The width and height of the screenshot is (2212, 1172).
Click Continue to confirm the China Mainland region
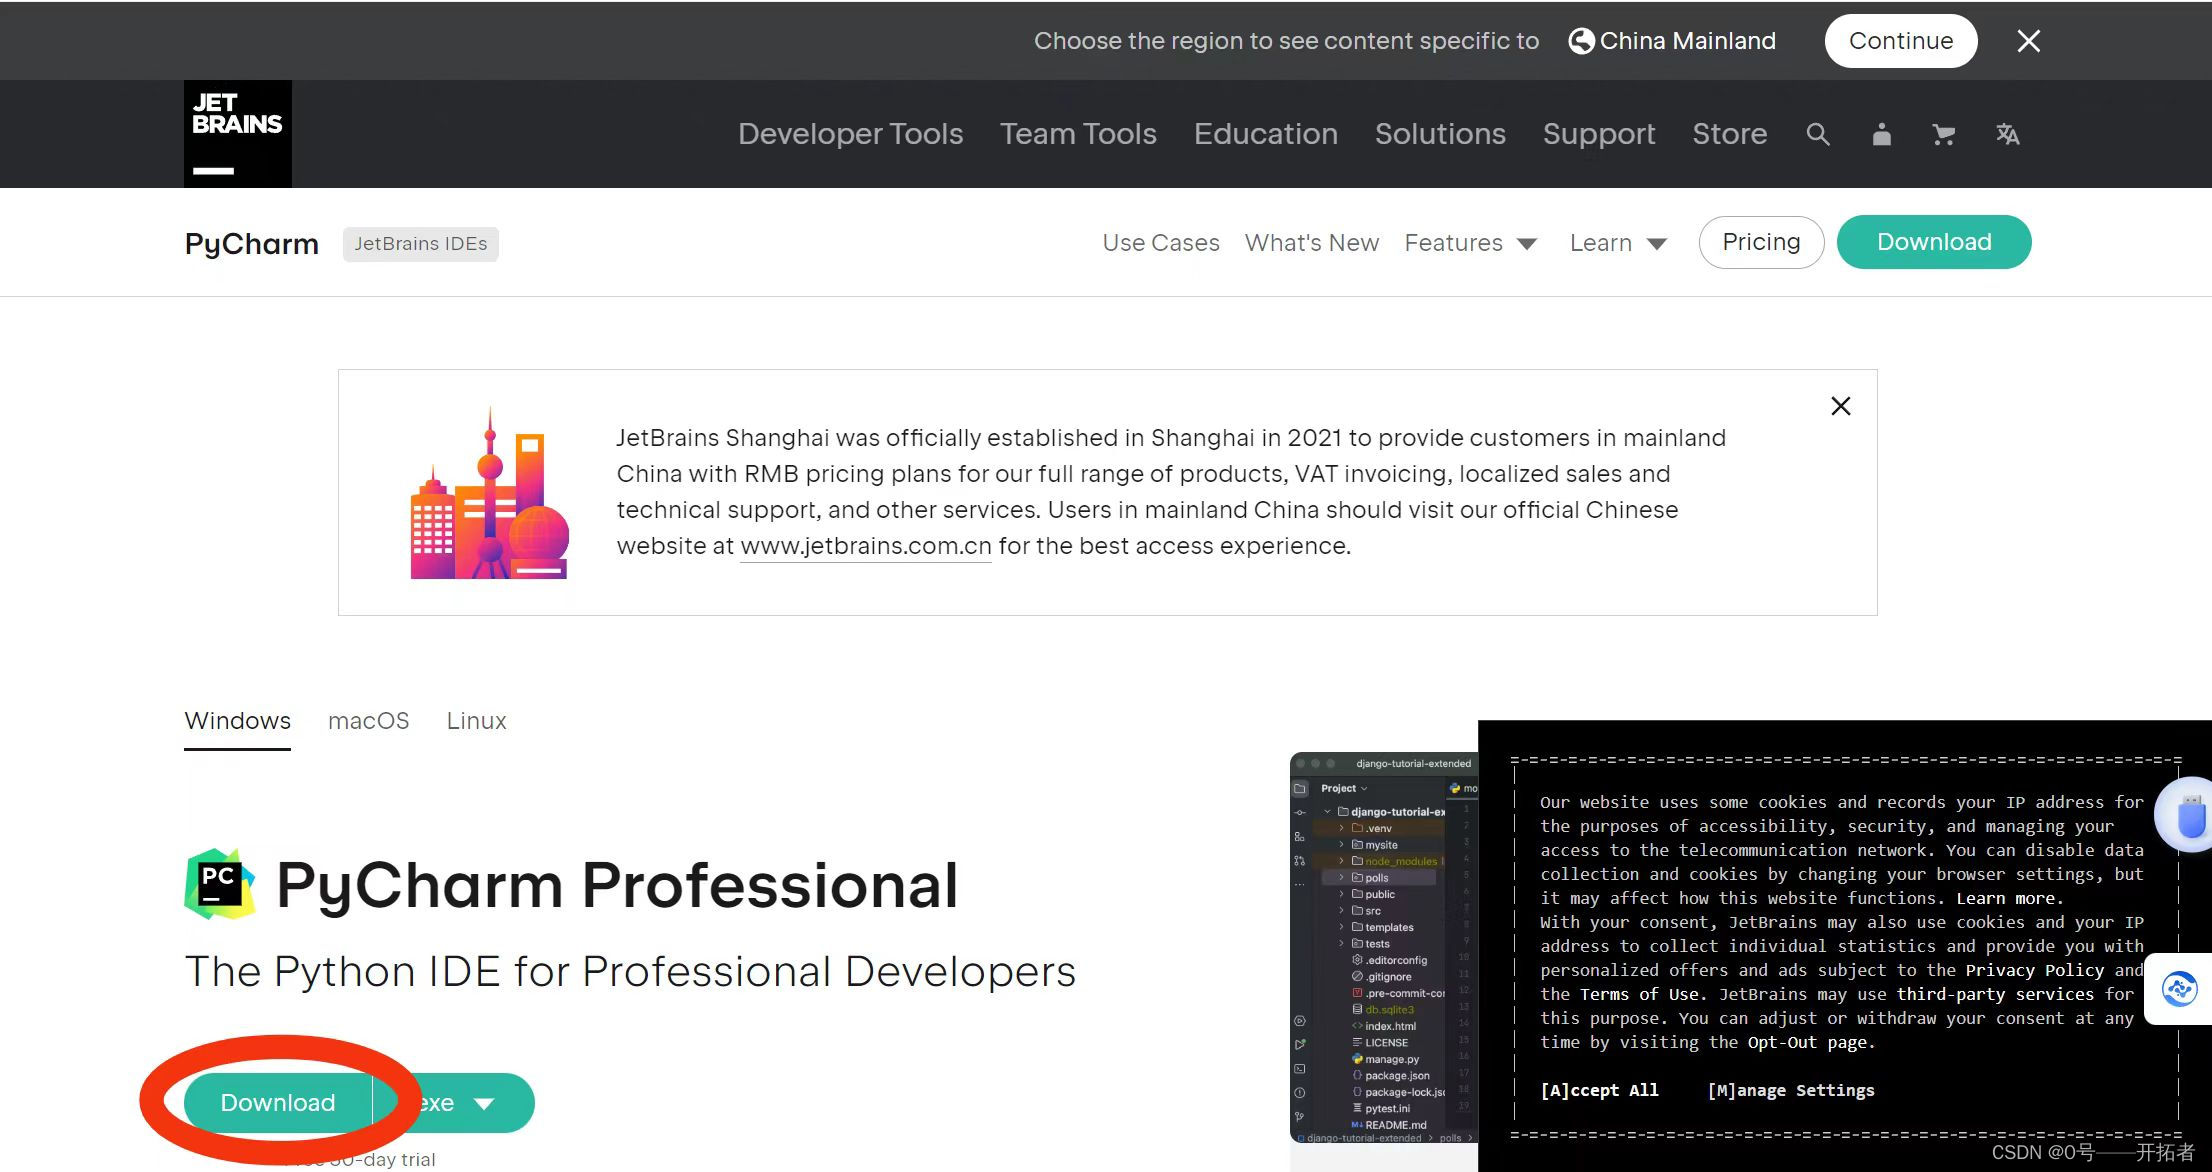[x=1899, y=40]
